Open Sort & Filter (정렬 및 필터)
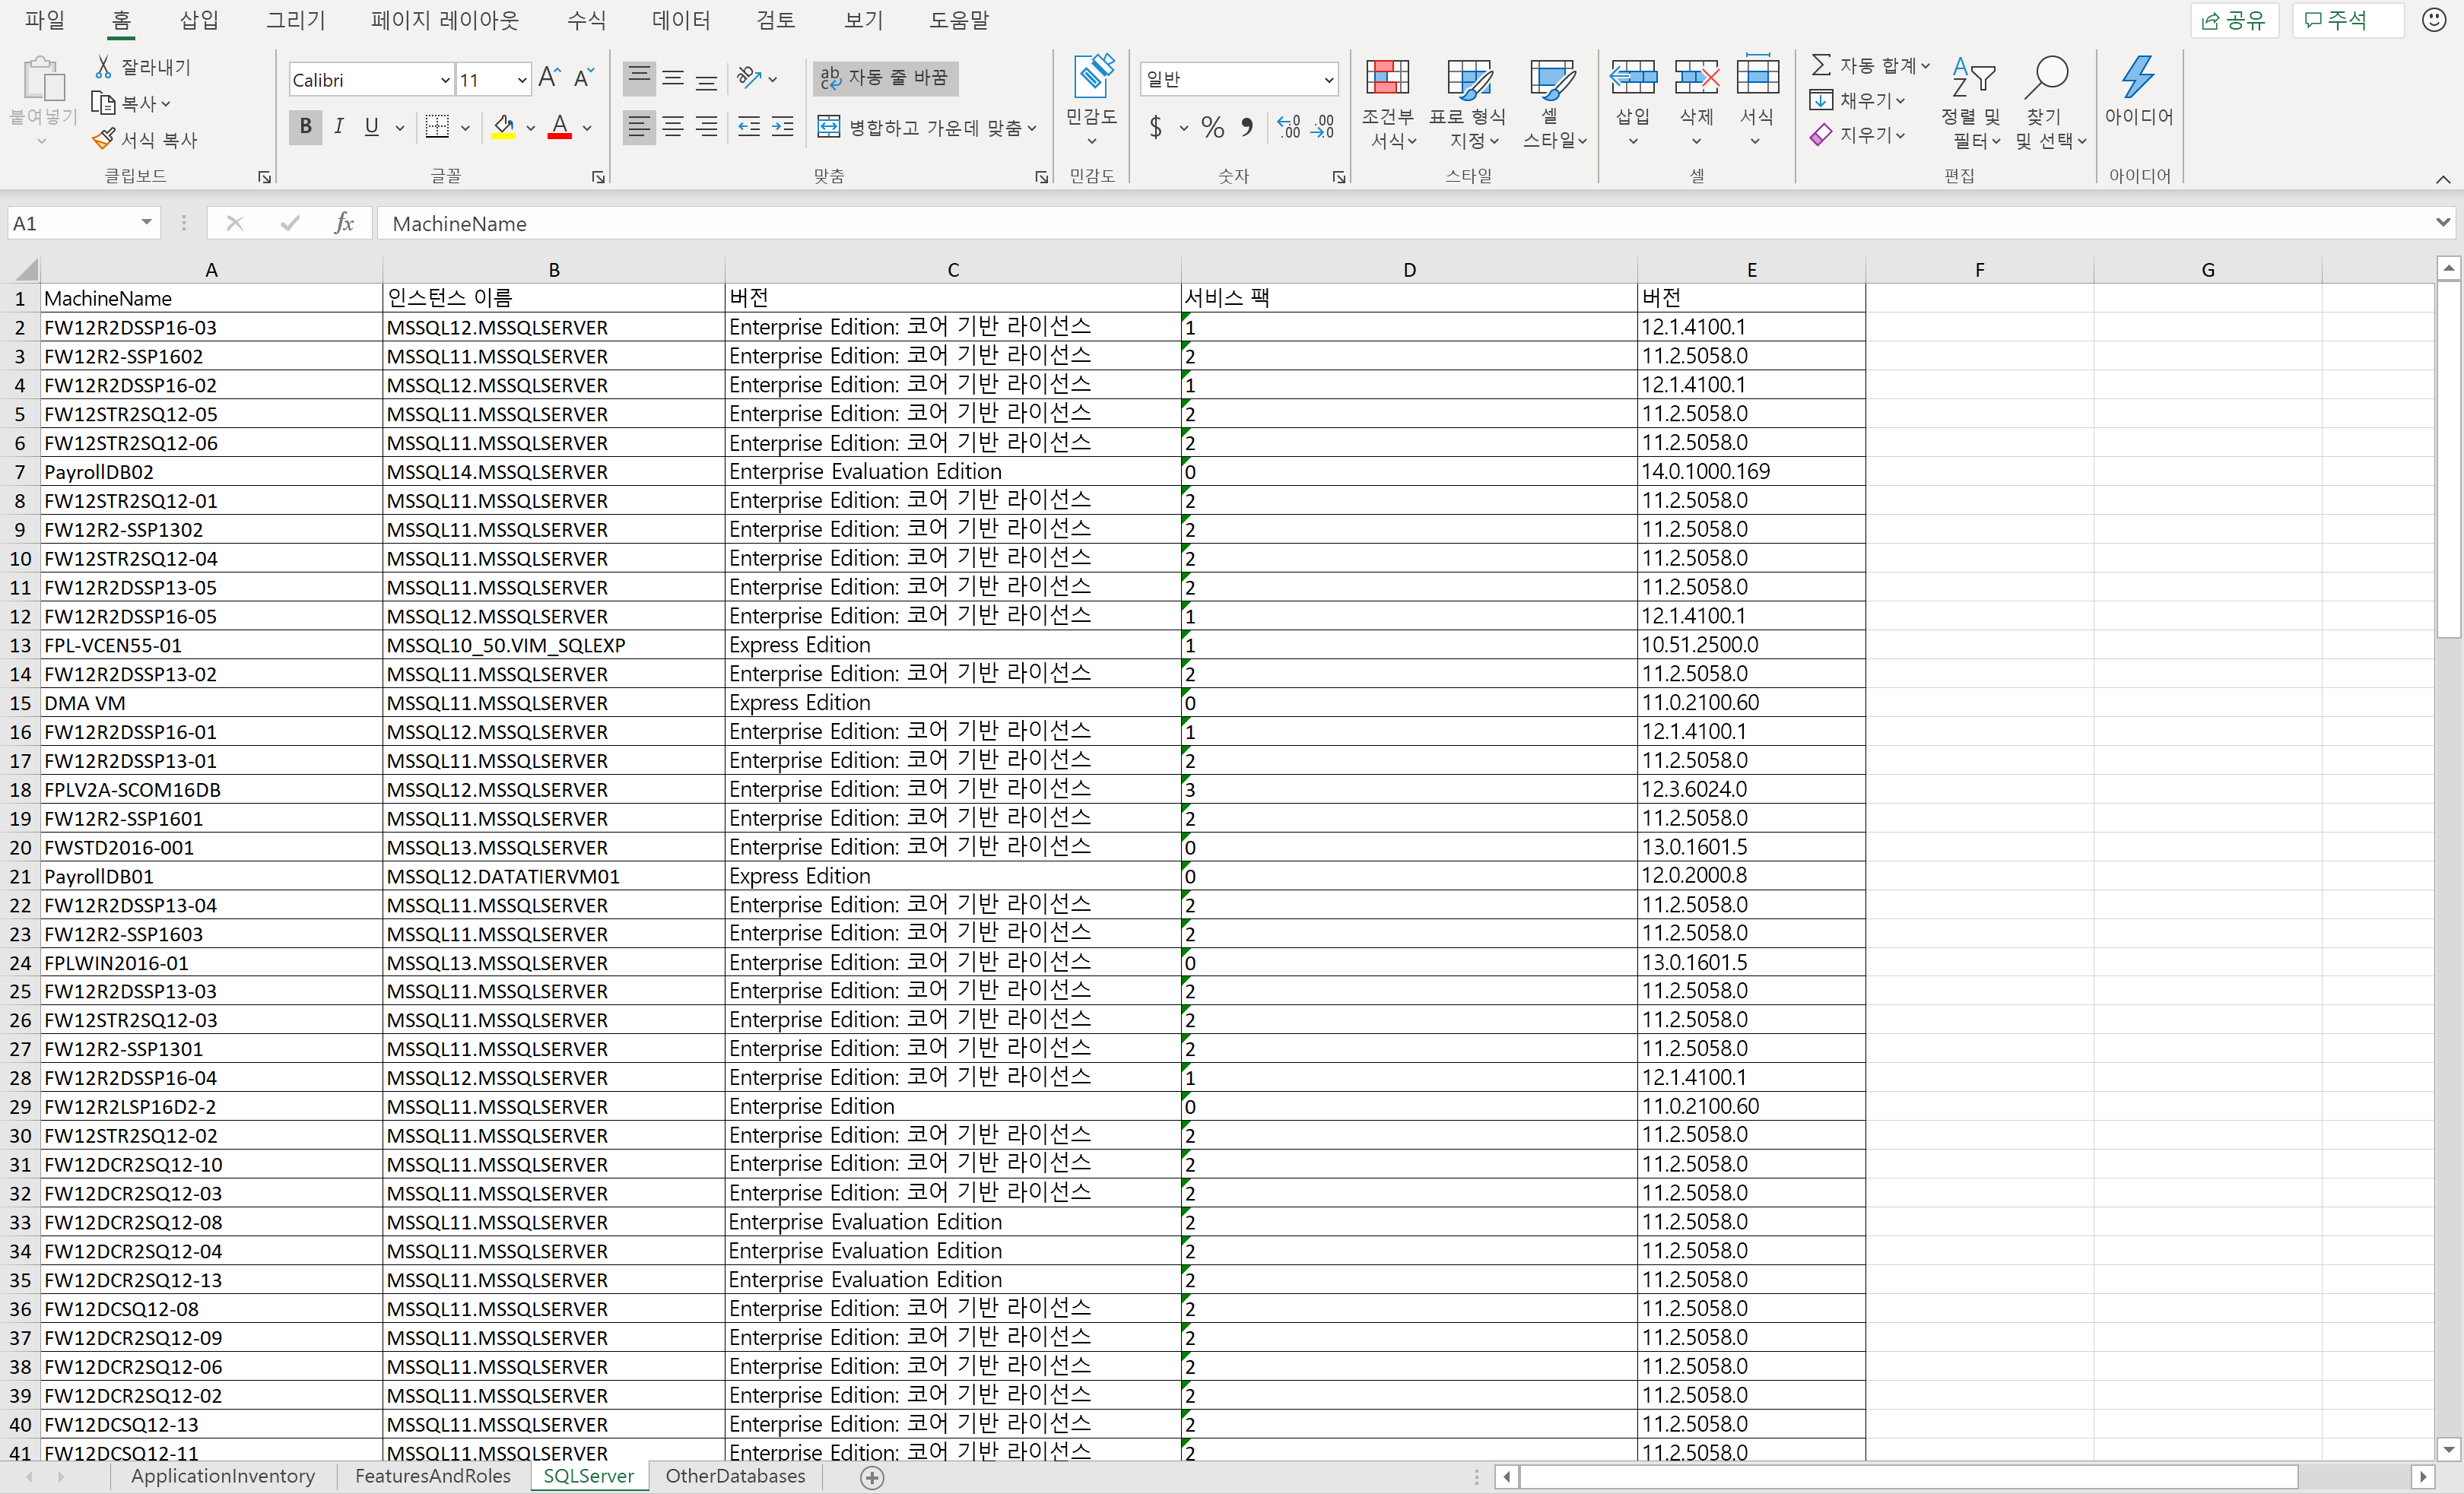This screenshot has height=1494, width=2464. pyautogui.click(x=1972, y=103)
